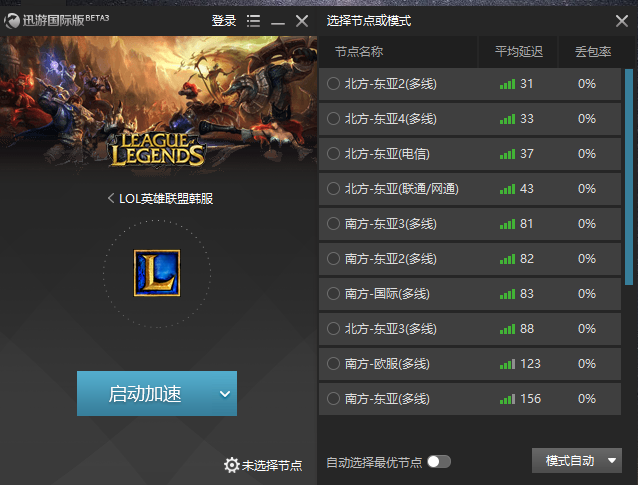Click signal bars icon for latency 83

(507, 294)
